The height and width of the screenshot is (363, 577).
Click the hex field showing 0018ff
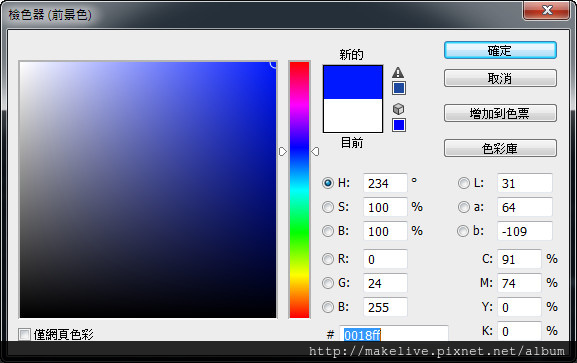point(394,334)
